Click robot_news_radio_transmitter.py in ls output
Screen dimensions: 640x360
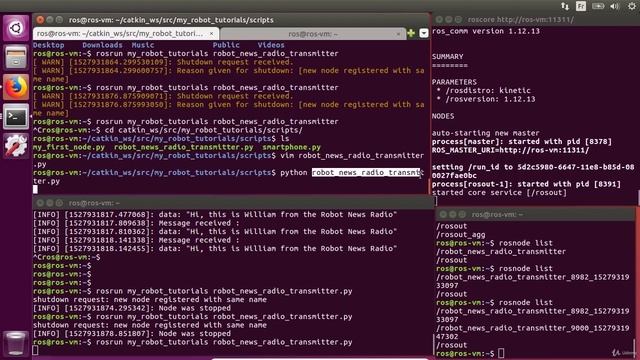(x=184, y=147)
